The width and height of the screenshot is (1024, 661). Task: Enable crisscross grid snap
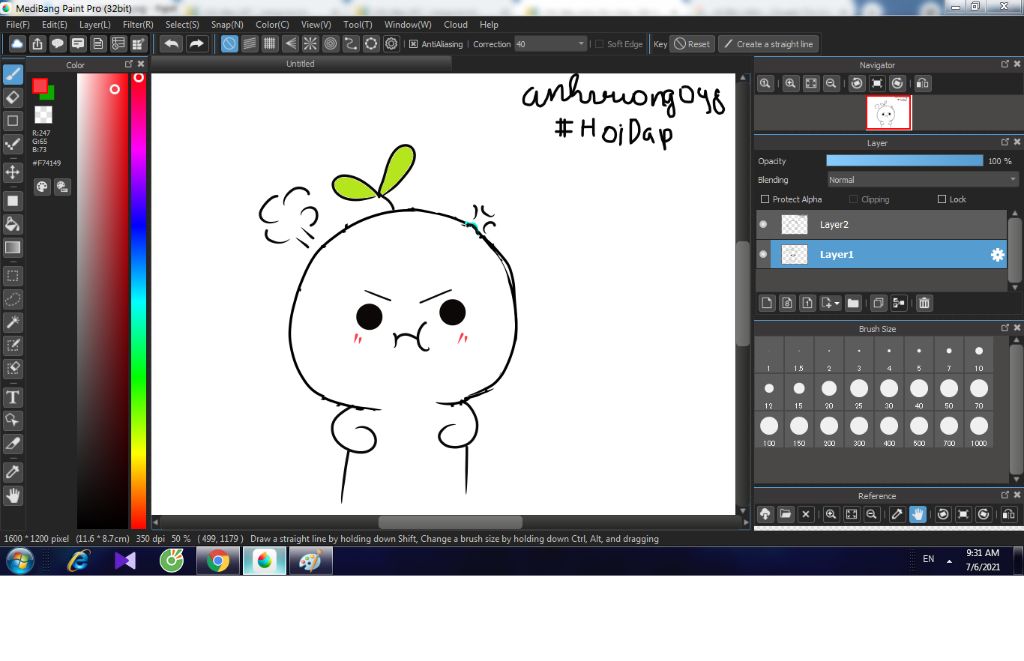point(270,44)
